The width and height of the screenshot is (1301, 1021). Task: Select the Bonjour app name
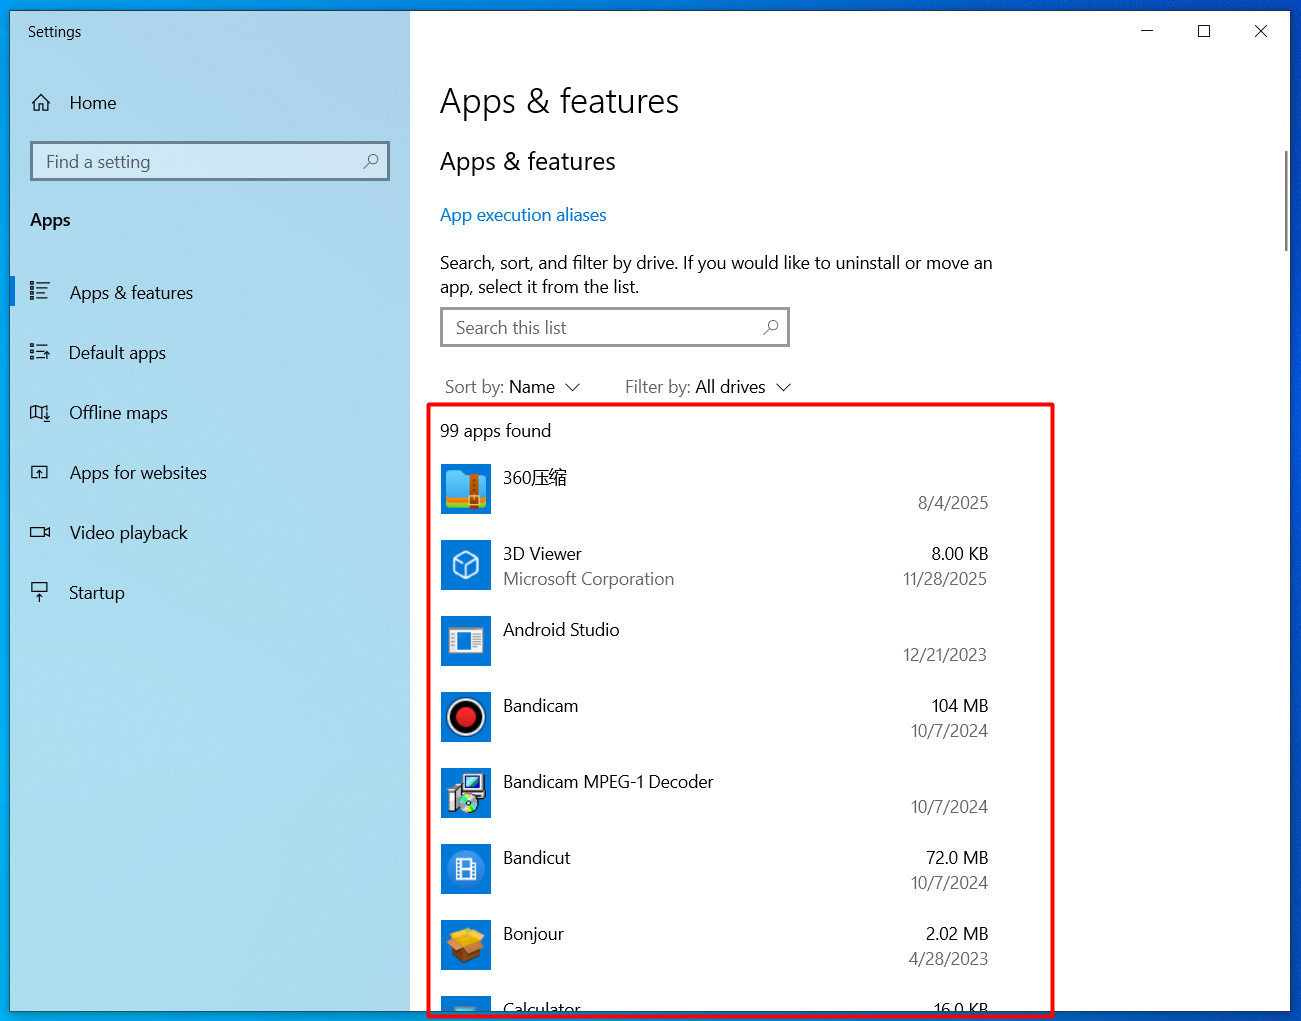click(533, 934)
